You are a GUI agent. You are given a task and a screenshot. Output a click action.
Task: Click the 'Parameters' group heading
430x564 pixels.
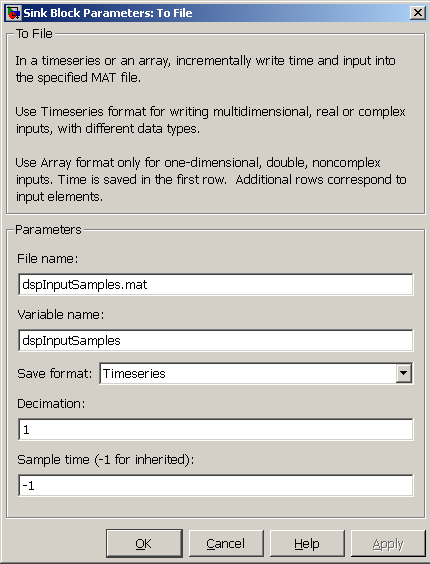tap(48, 229)
